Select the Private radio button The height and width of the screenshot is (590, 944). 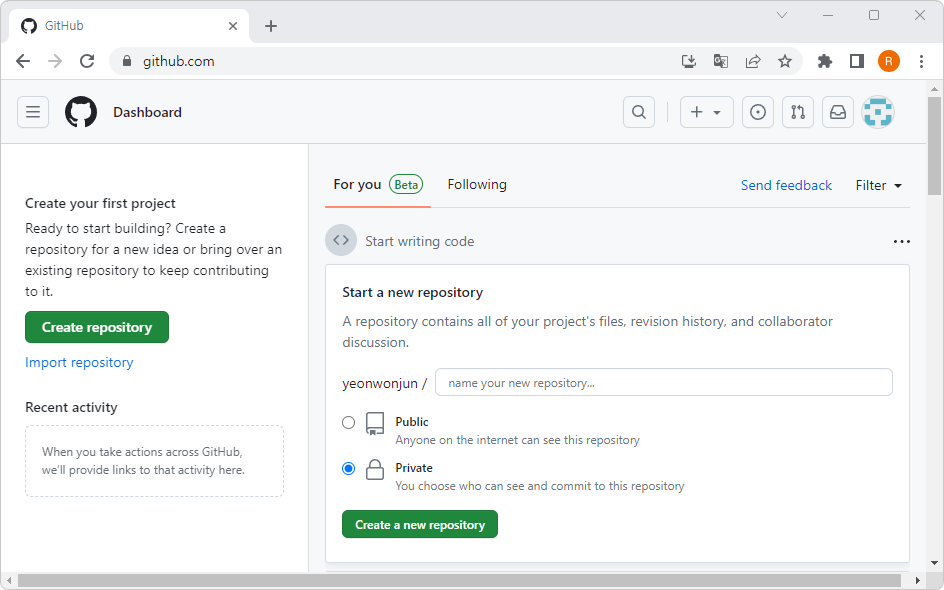(349, 468)
